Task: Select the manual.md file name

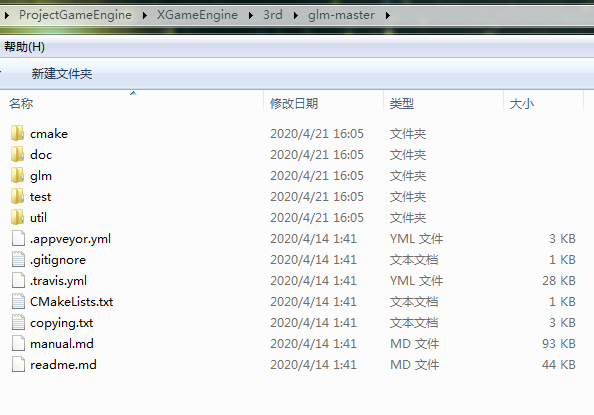Action: [62, 344]
